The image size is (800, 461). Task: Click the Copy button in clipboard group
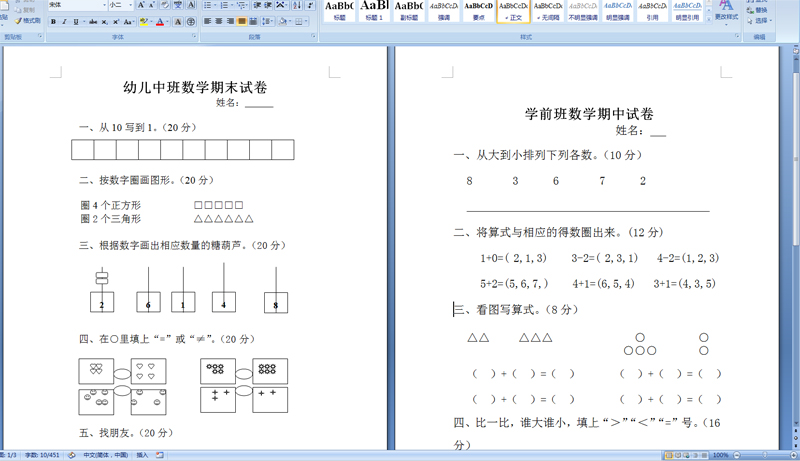coord(26,10)
